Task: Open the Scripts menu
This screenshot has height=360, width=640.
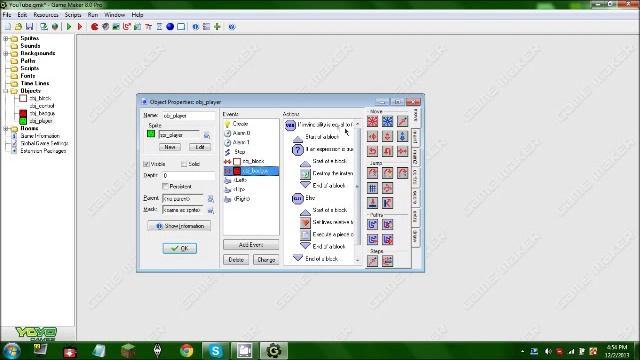Action: coord(73,15)
